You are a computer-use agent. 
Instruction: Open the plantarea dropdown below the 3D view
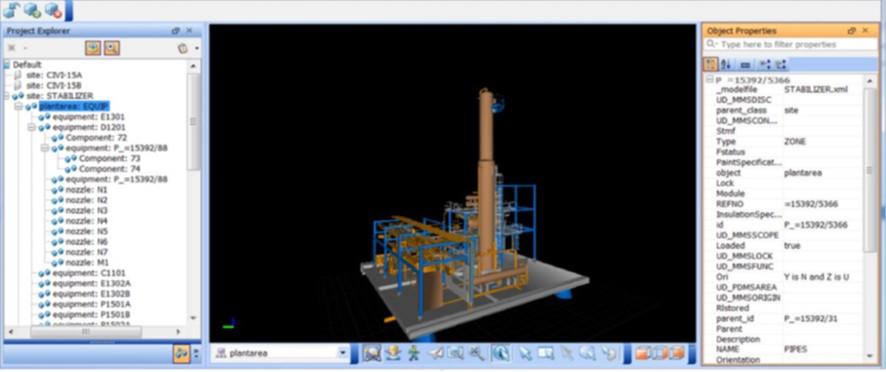pyautogui.click(x=343, y=353)
